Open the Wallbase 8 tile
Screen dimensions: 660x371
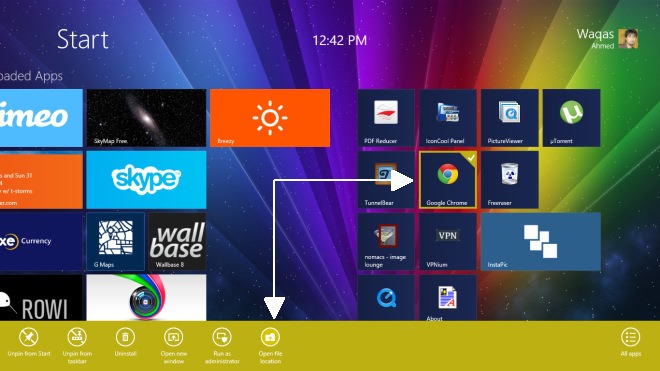177,242
